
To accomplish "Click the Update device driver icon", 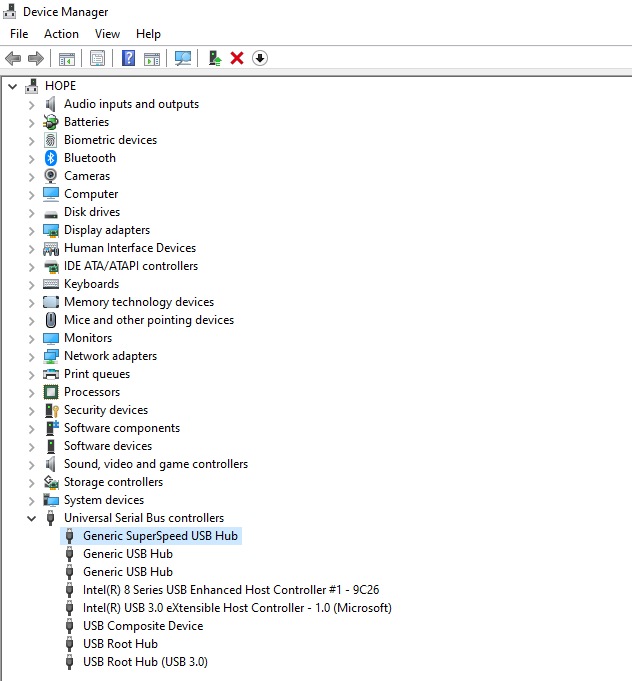I will (215, 58).
